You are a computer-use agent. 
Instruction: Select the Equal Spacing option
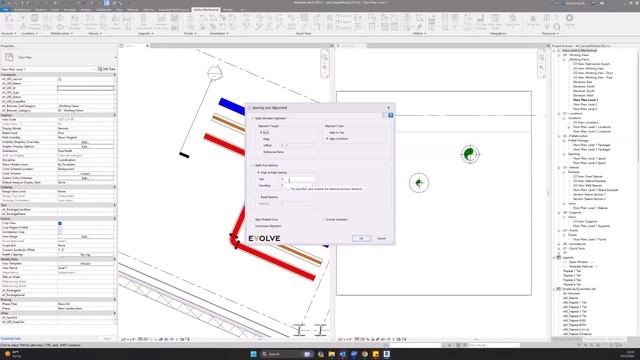click(x=258, y=197)
